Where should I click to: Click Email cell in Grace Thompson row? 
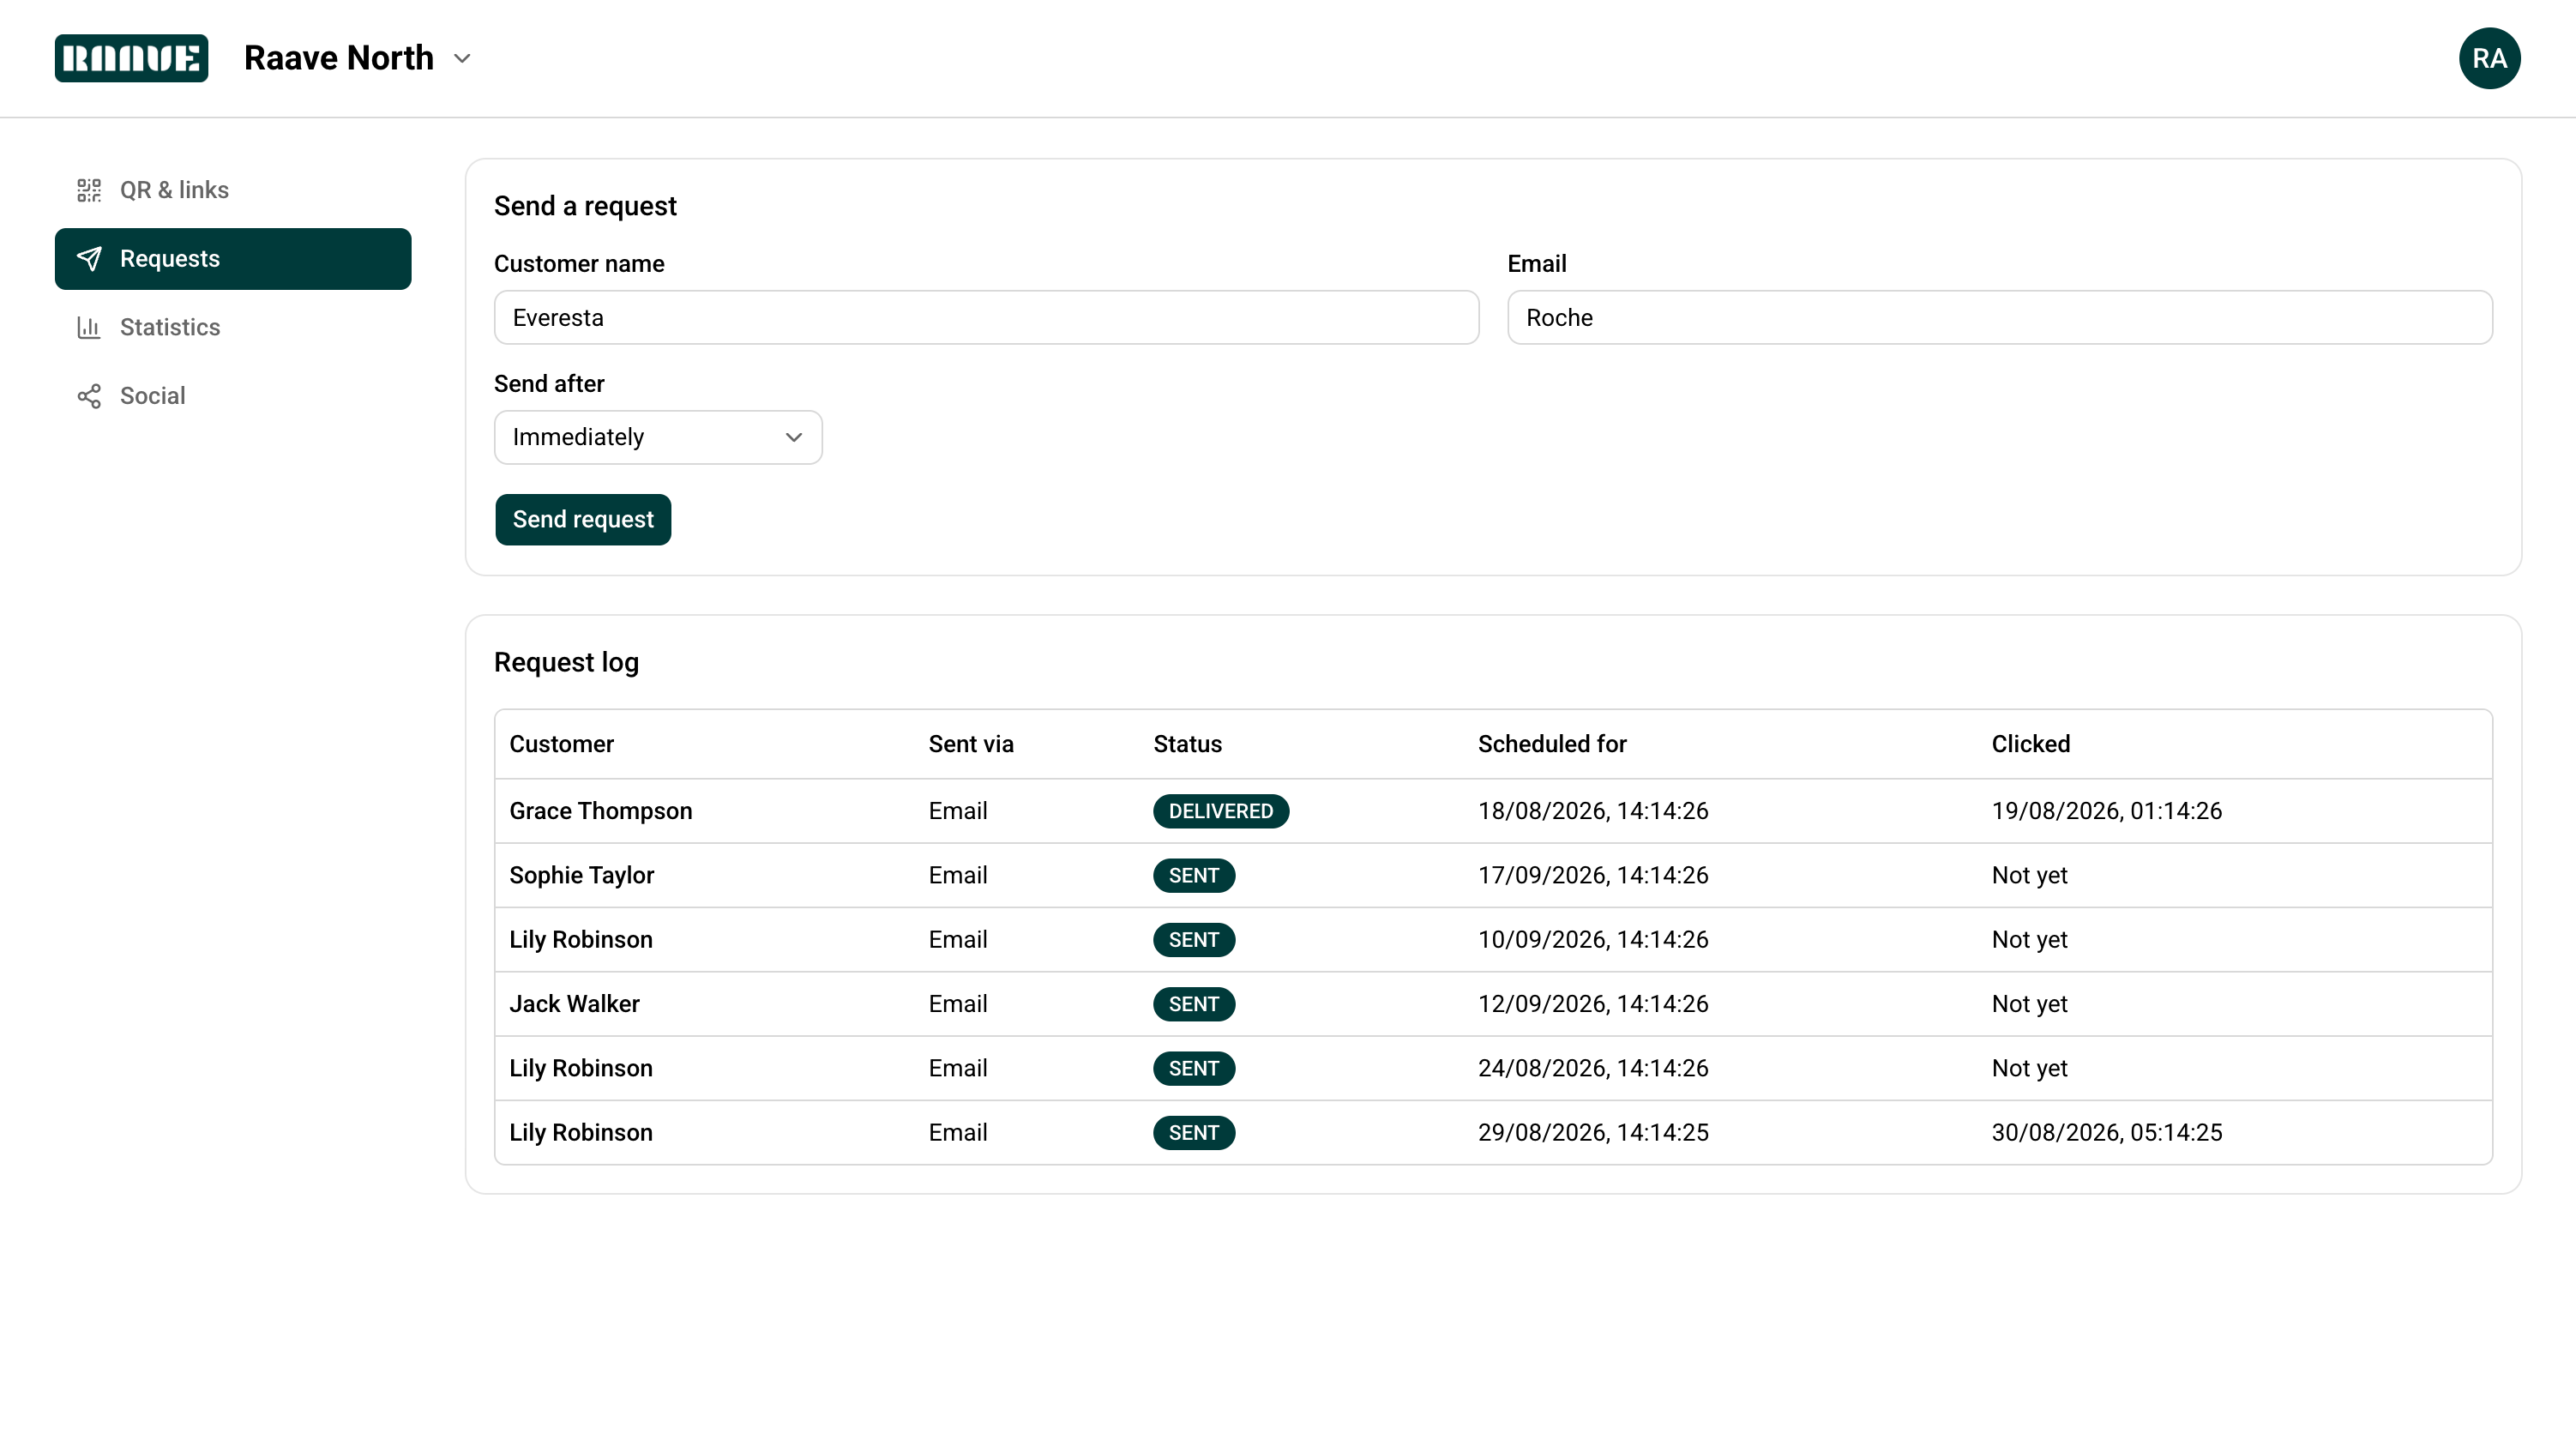[x=957, y=811]
